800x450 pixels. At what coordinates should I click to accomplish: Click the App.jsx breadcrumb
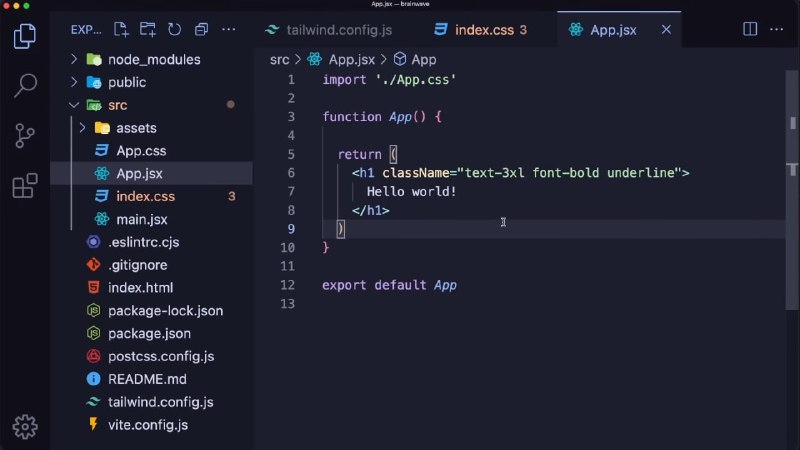[341, 60]
